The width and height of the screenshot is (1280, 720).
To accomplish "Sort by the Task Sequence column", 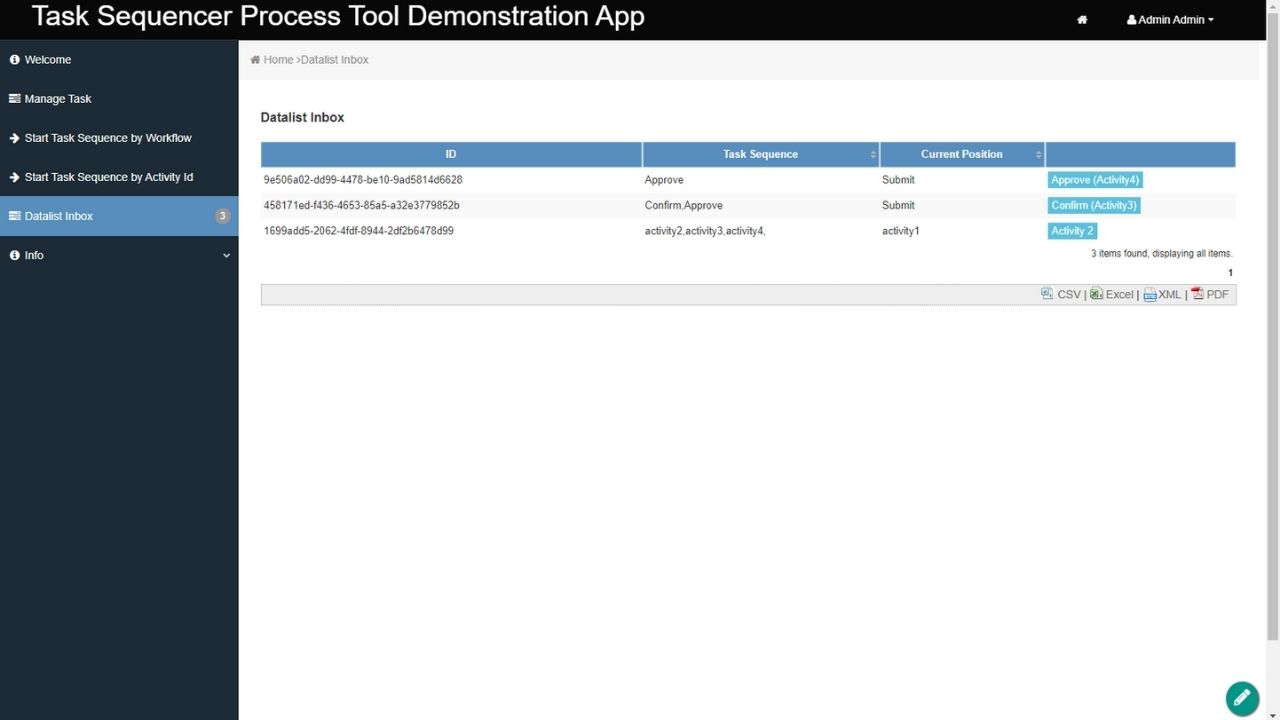I will (x=760, y=154).
